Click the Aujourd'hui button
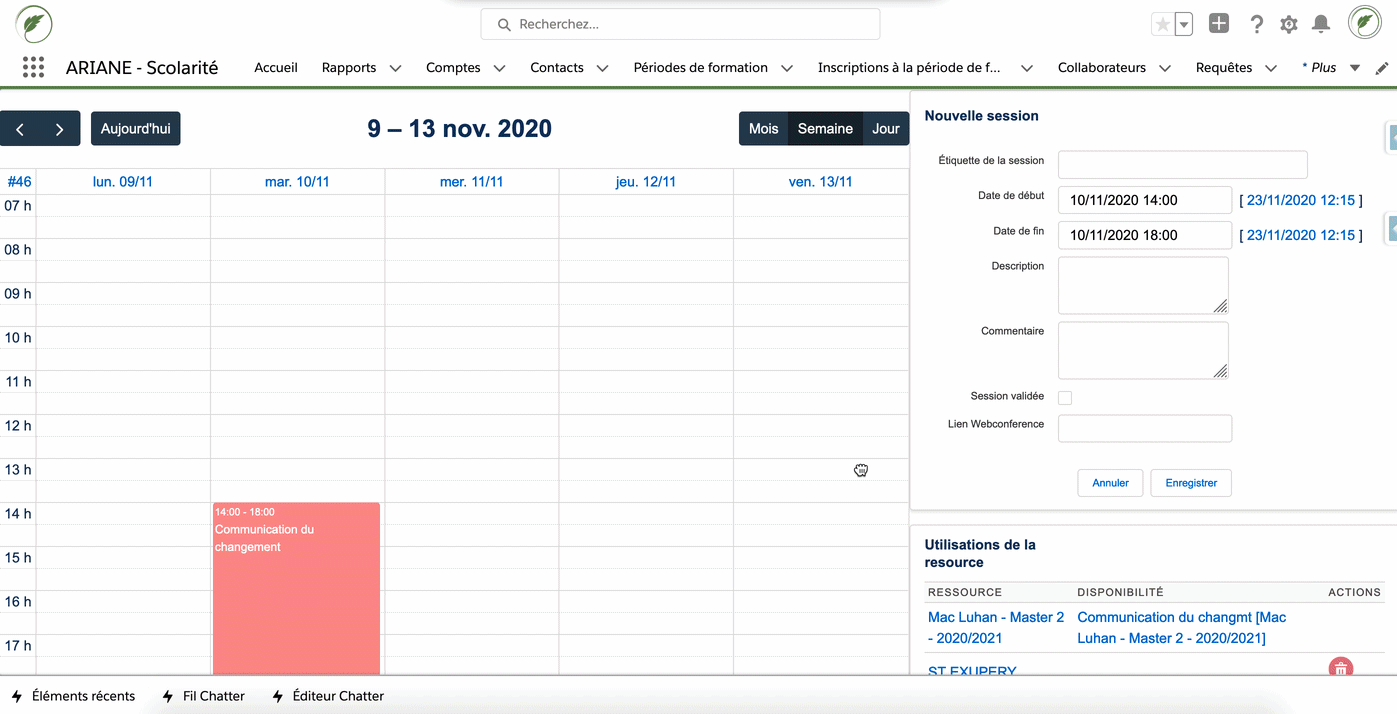The width and height of the screenshot is (1397, 714). click(x=136, y=129)
